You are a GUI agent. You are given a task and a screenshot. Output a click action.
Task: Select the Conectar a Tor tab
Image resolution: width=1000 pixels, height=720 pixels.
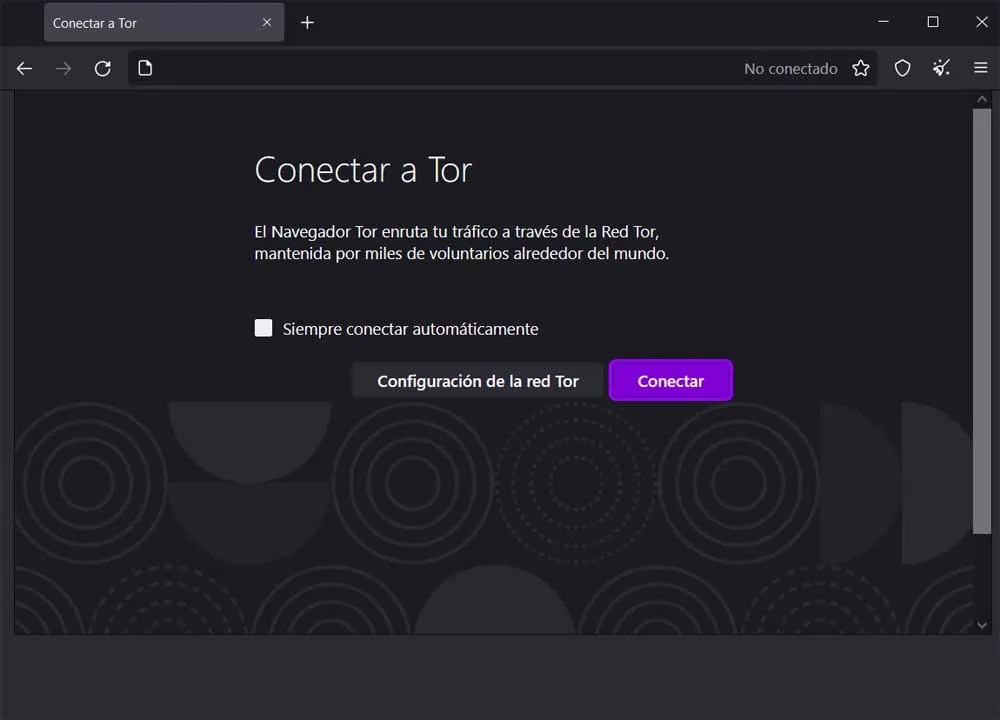coord(164,23)
